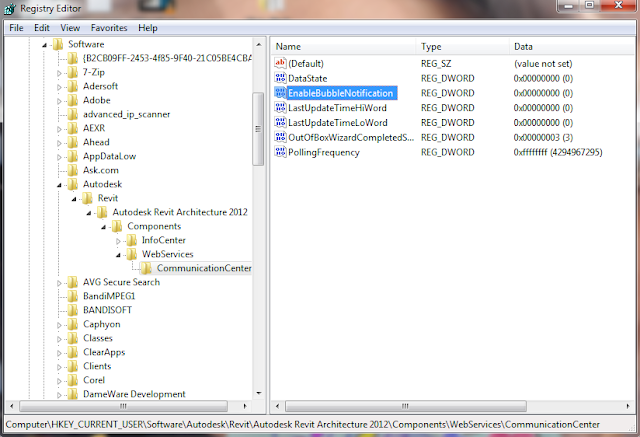The width and height of the screenshot is (640, 437).
Task: Click the AppDataLow folder icon
Action: pyautogui.click(x=73, y=156)
